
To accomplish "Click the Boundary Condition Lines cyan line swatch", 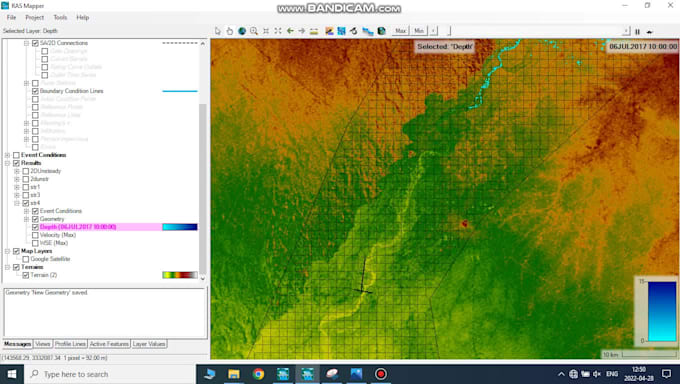I will [x=180, y=91].
